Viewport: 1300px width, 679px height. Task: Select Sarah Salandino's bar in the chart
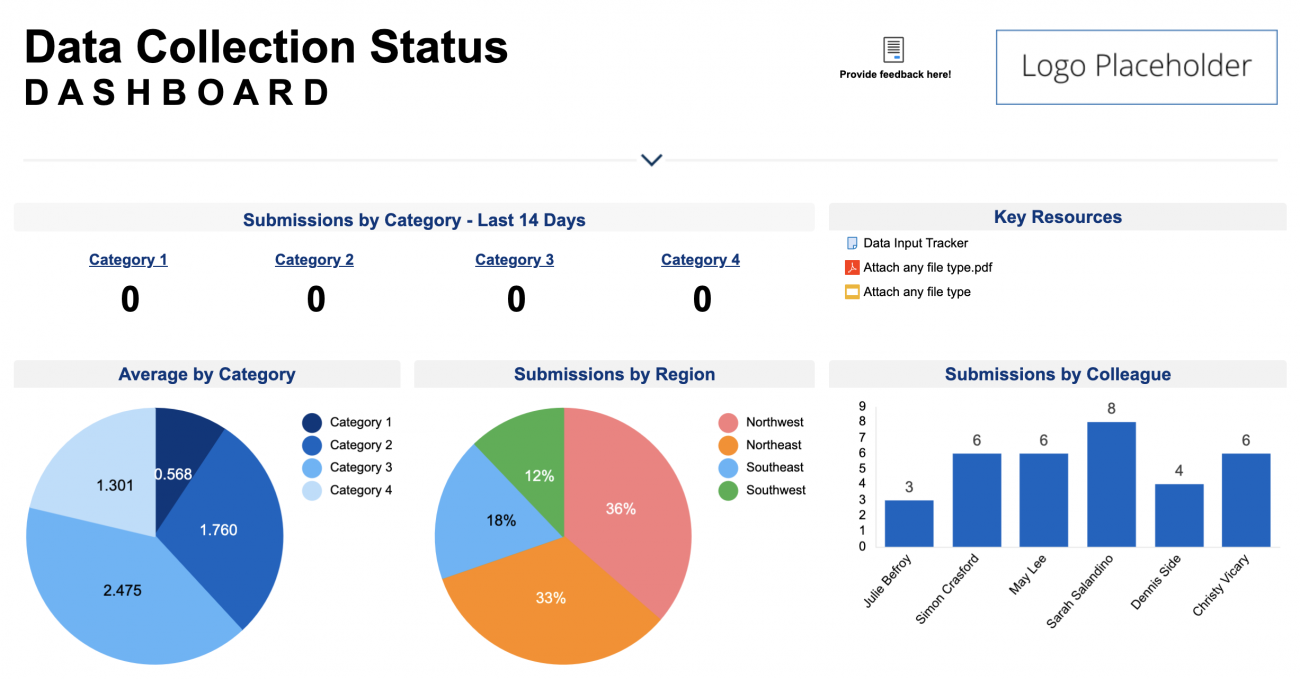click(1111, 480)
